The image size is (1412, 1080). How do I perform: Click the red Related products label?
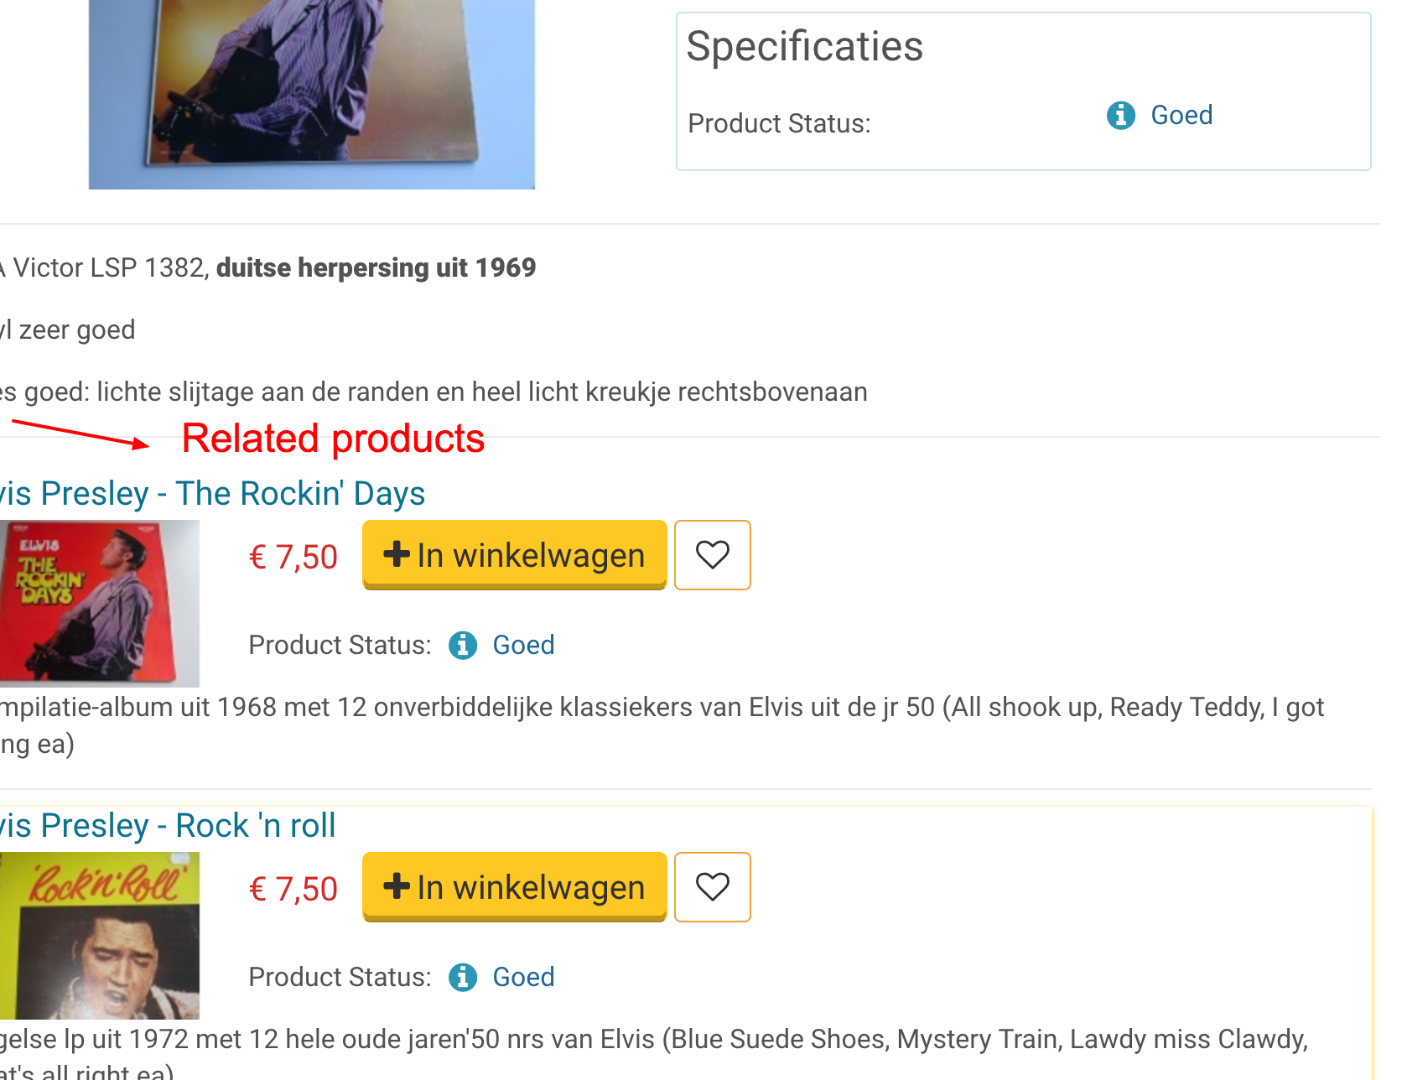[333, 439]
